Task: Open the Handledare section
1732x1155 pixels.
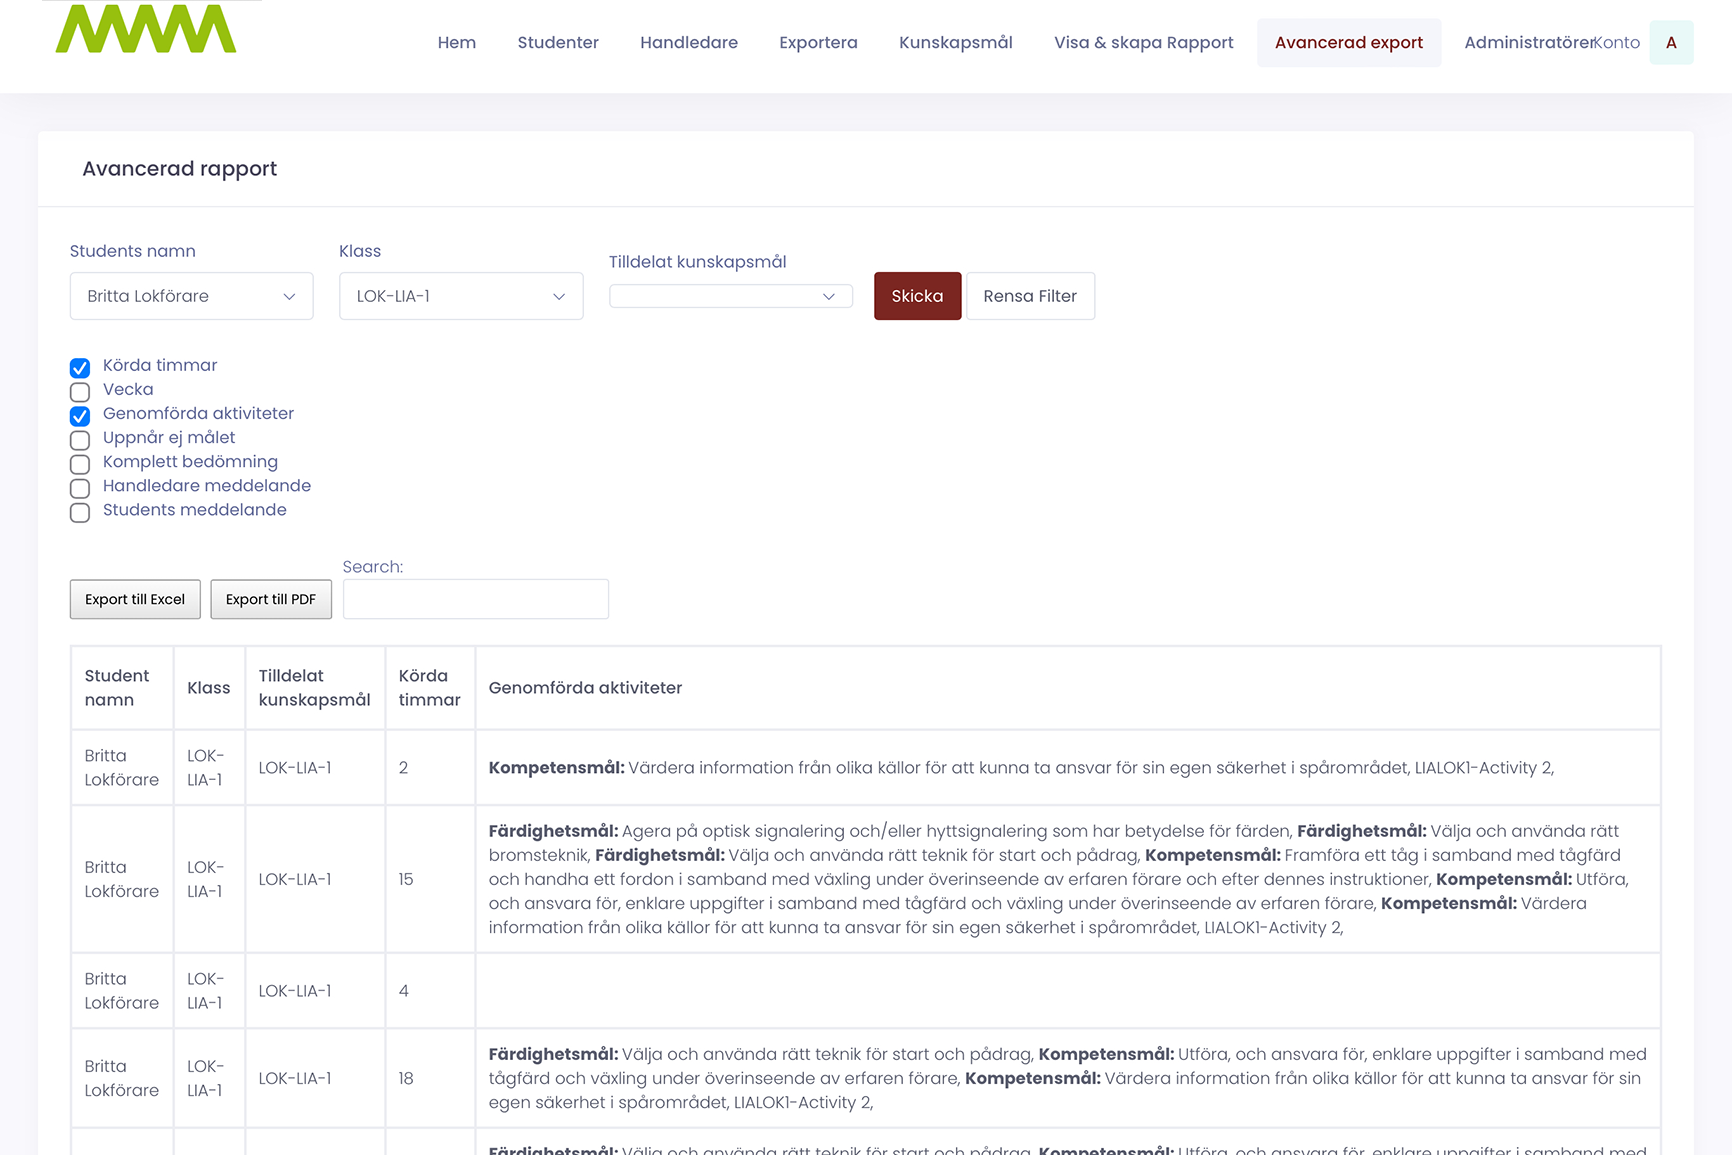Action: (689, 42)
